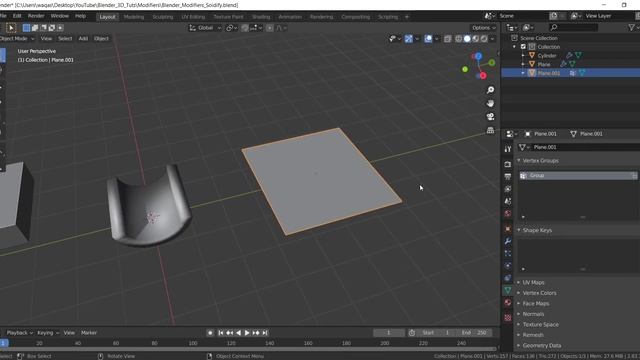
Task: Jump to the timeline start frame button
Action: click(x=220, y=333)
